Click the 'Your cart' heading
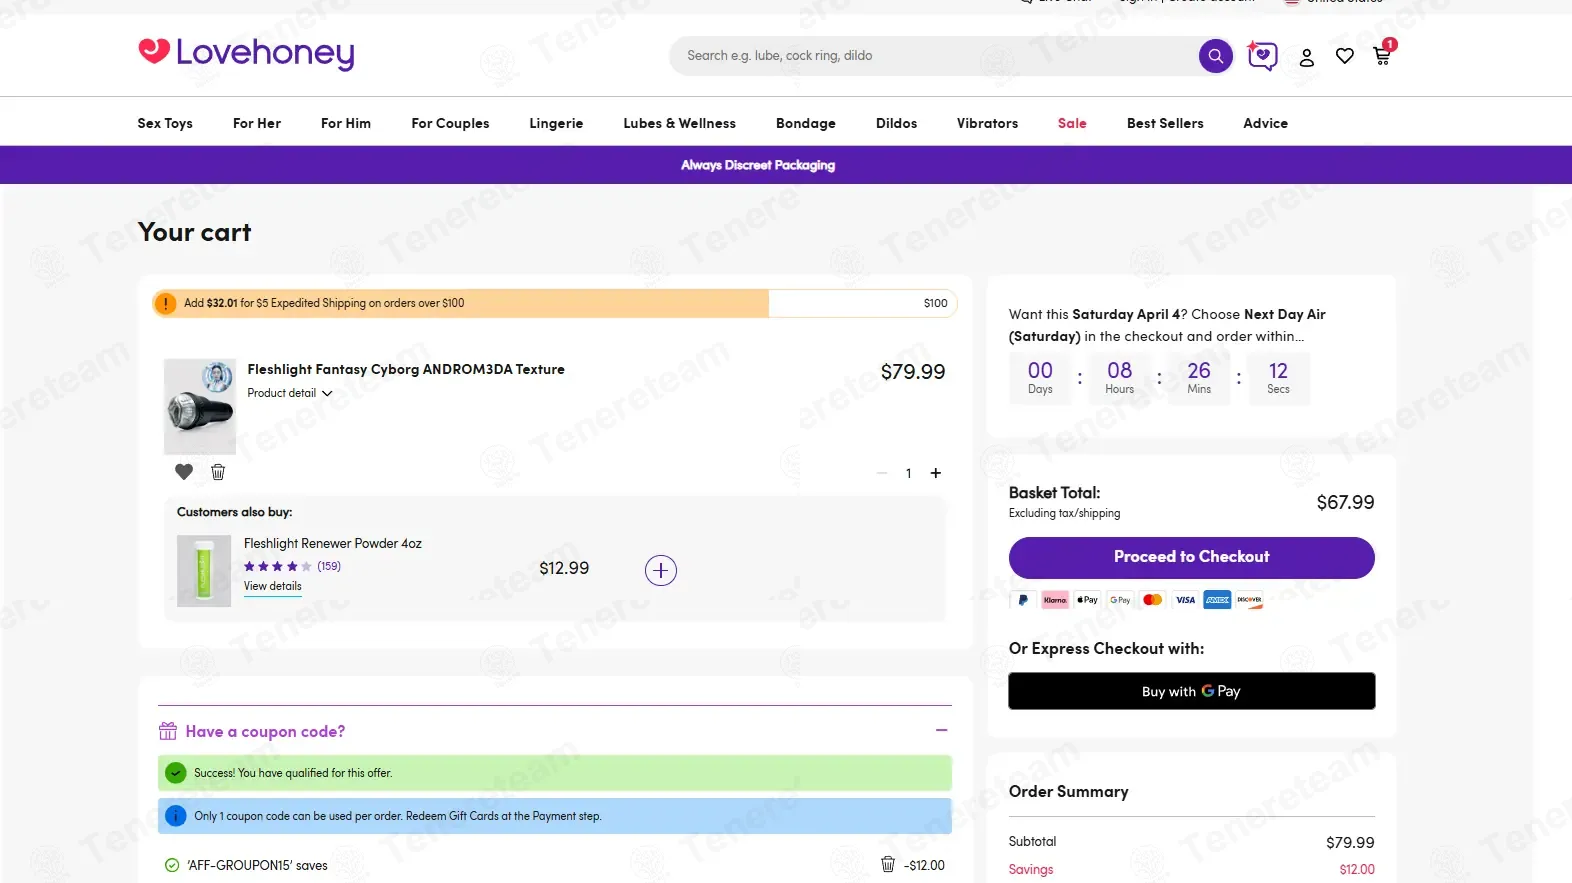 (x=194, y=232)
